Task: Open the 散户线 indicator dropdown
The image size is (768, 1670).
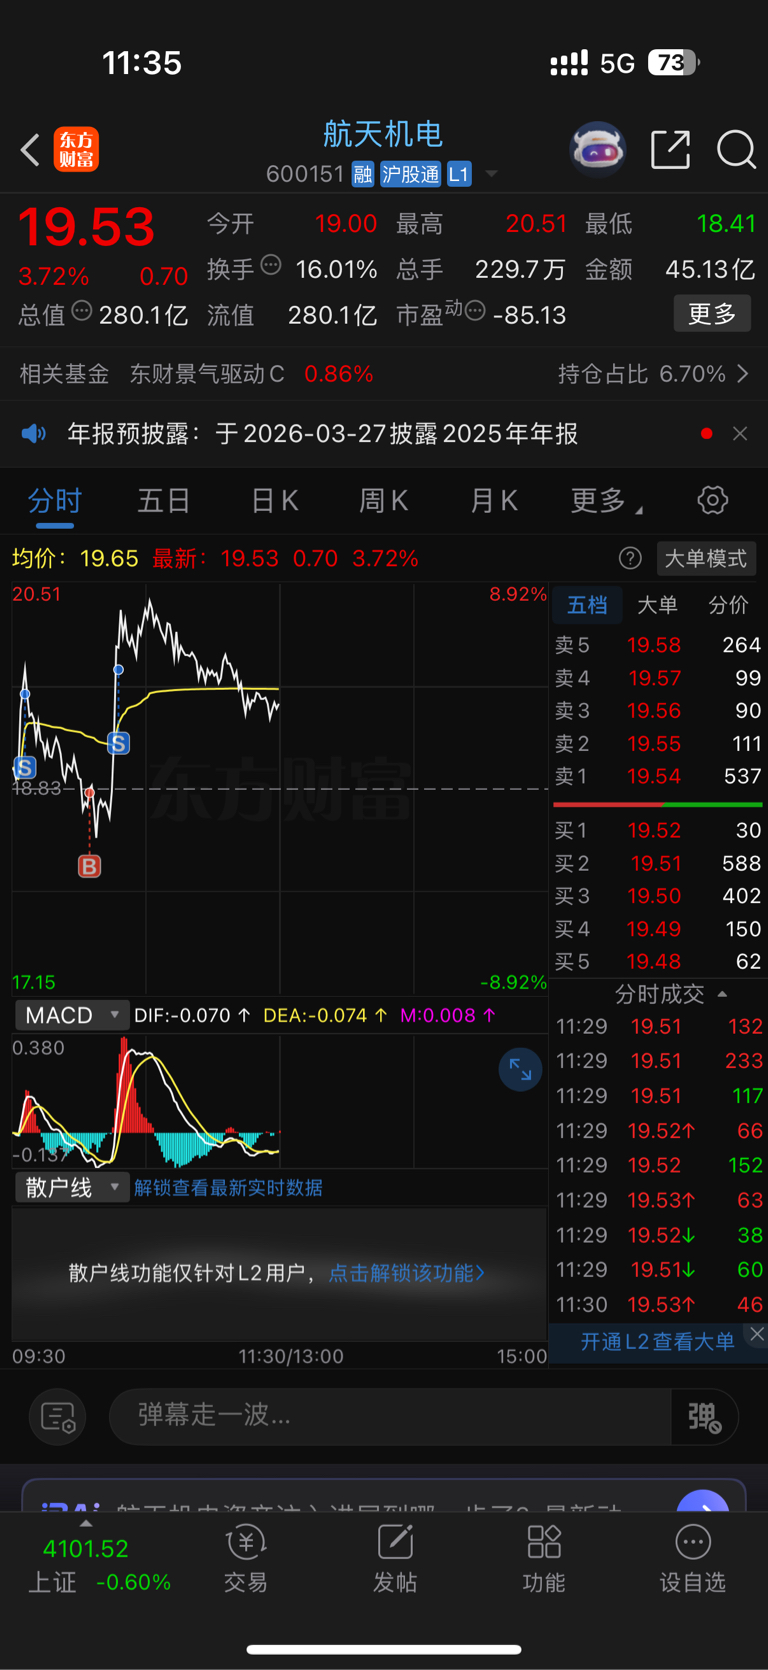Action: (x=72, y=1187)
